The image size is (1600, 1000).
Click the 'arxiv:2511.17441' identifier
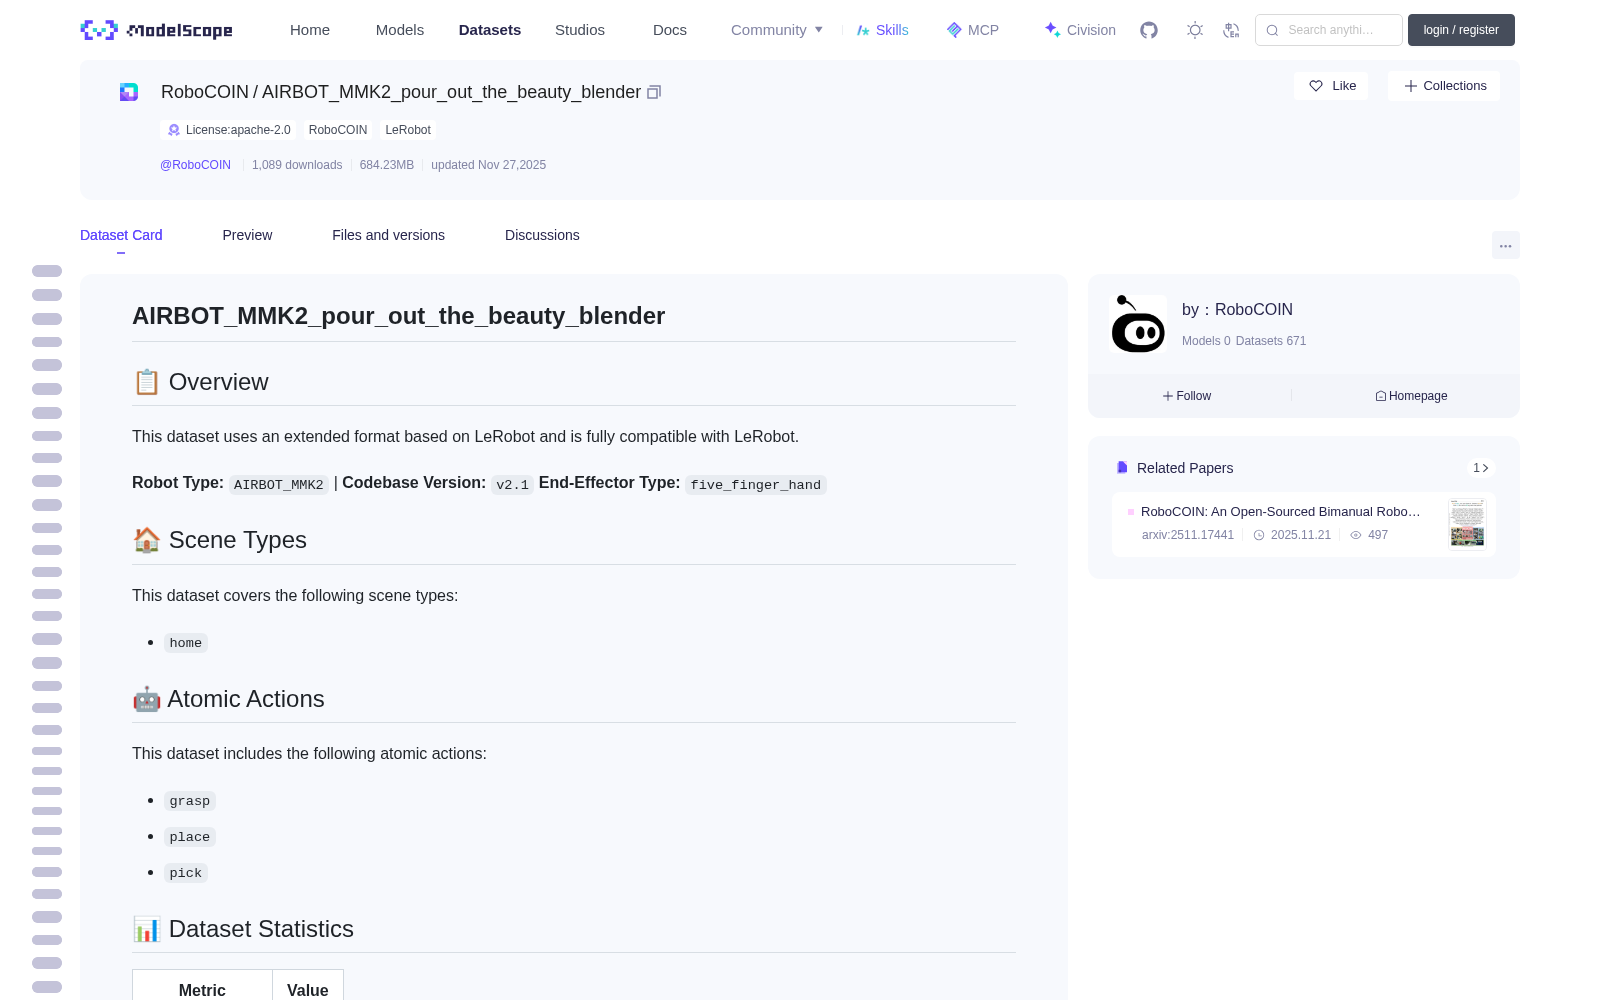pyautogui.click(x=1188, y=535)
